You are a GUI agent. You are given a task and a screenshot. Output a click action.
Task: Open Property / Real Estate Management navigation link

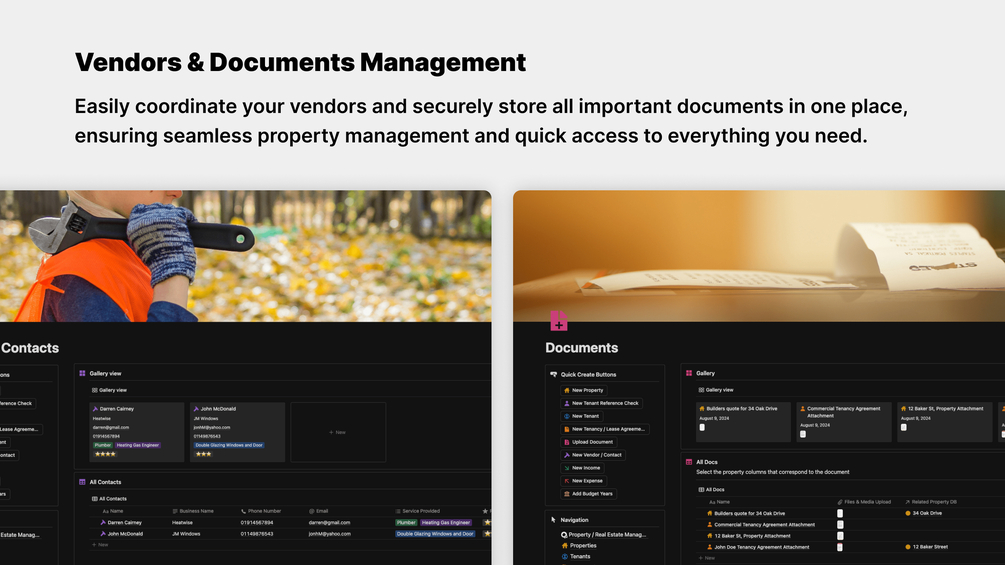tap(604, 534)
